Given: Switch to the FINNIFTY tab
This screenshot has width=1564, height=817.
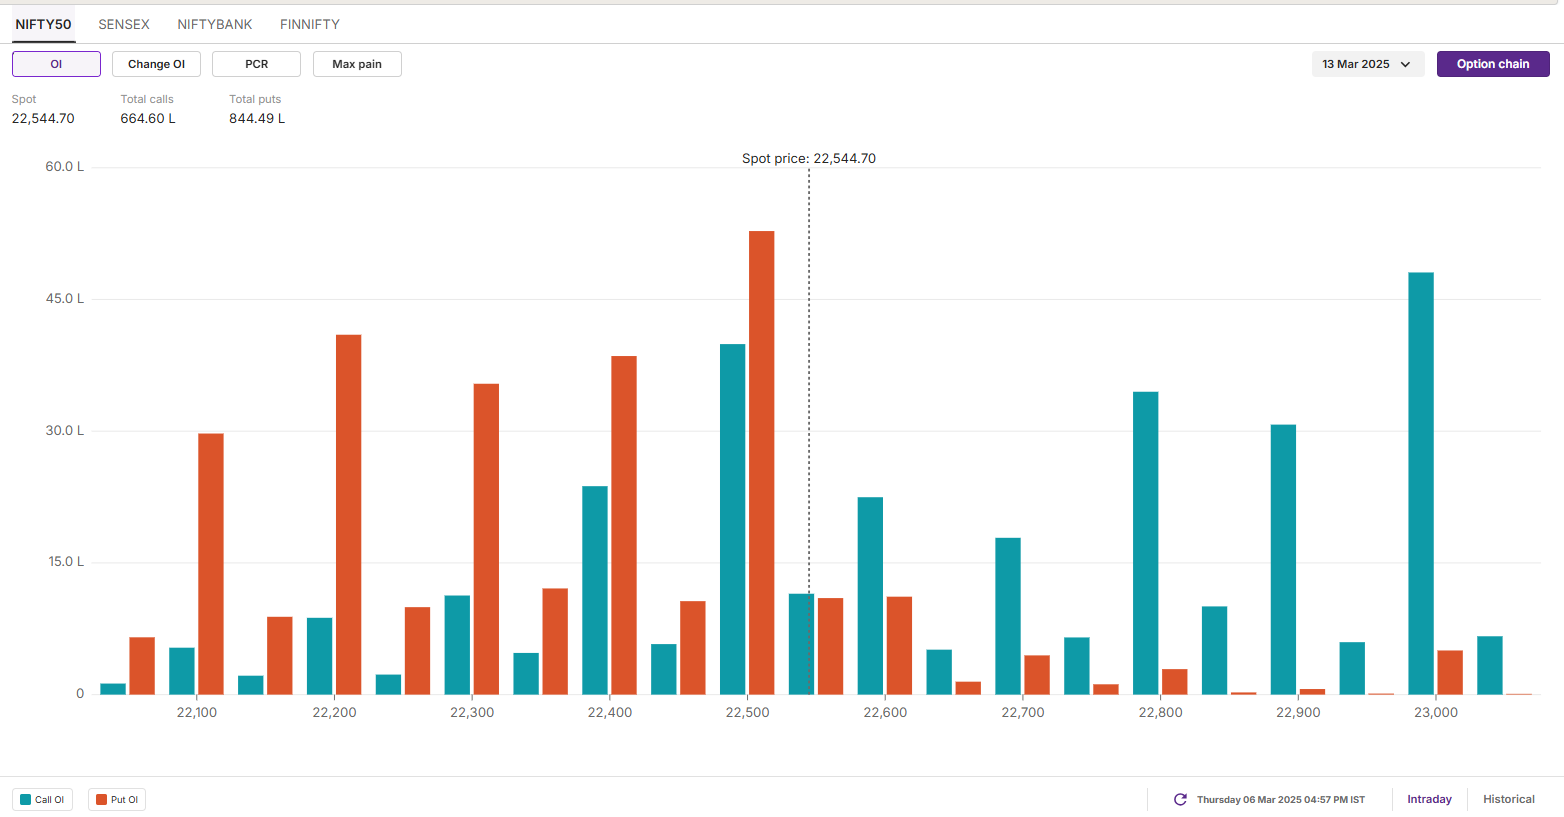Looking at the screenshot, I should point(310,24).
